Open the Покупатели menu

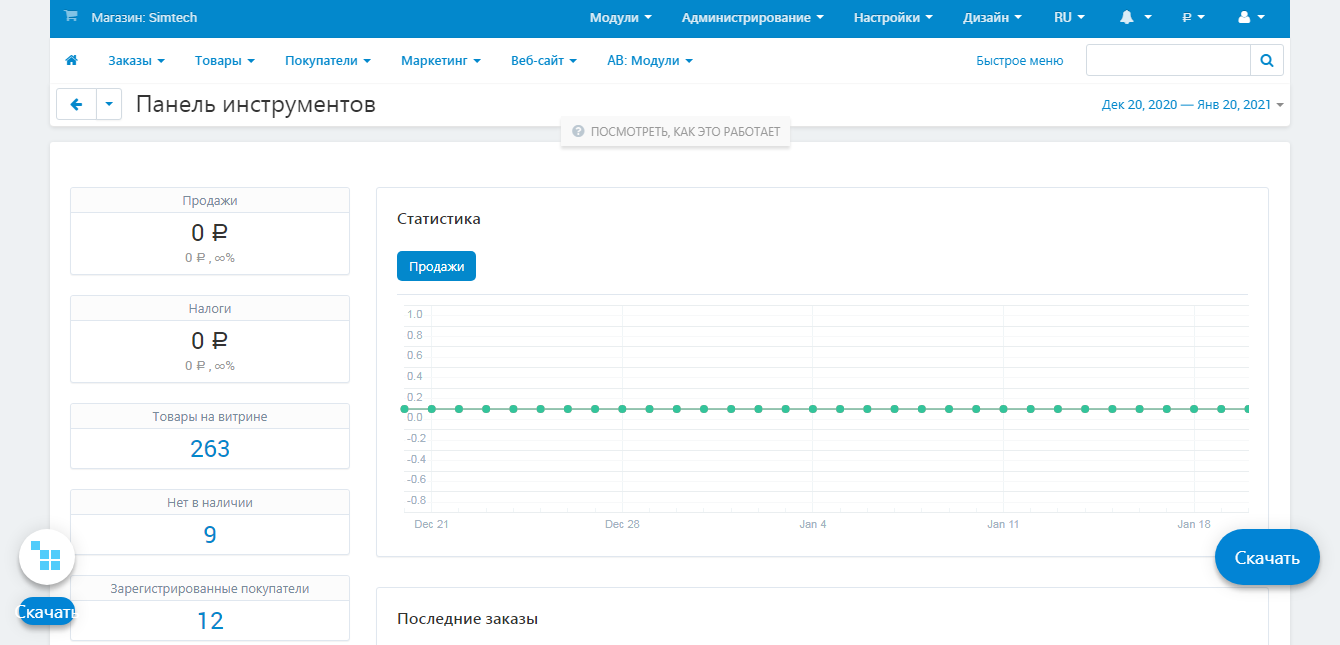328,61
